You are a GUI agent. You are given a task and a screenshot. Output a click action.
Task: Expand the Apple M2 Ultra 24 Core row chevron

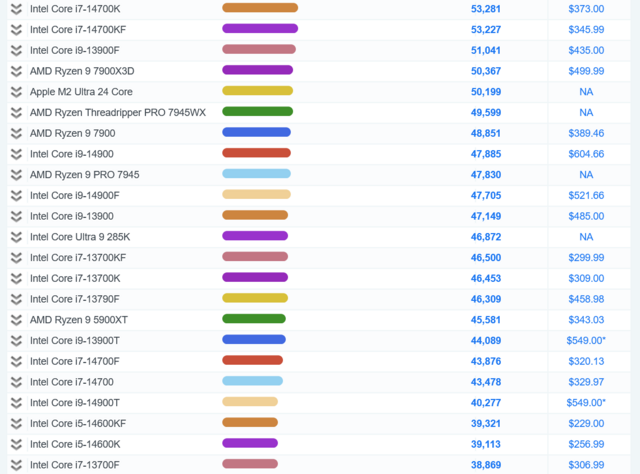click(16, 92)
